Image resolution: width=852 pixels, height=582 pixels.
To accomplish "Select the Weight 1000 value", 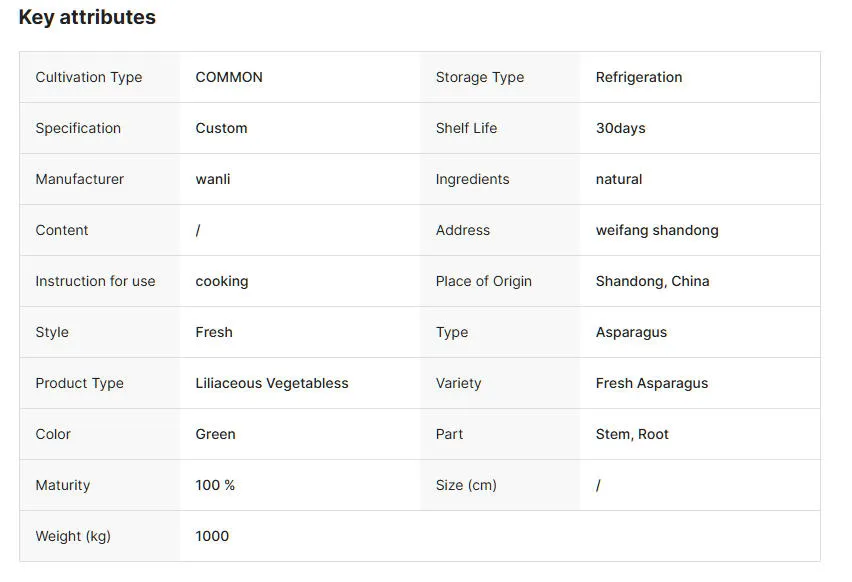I will click(212, 536).
